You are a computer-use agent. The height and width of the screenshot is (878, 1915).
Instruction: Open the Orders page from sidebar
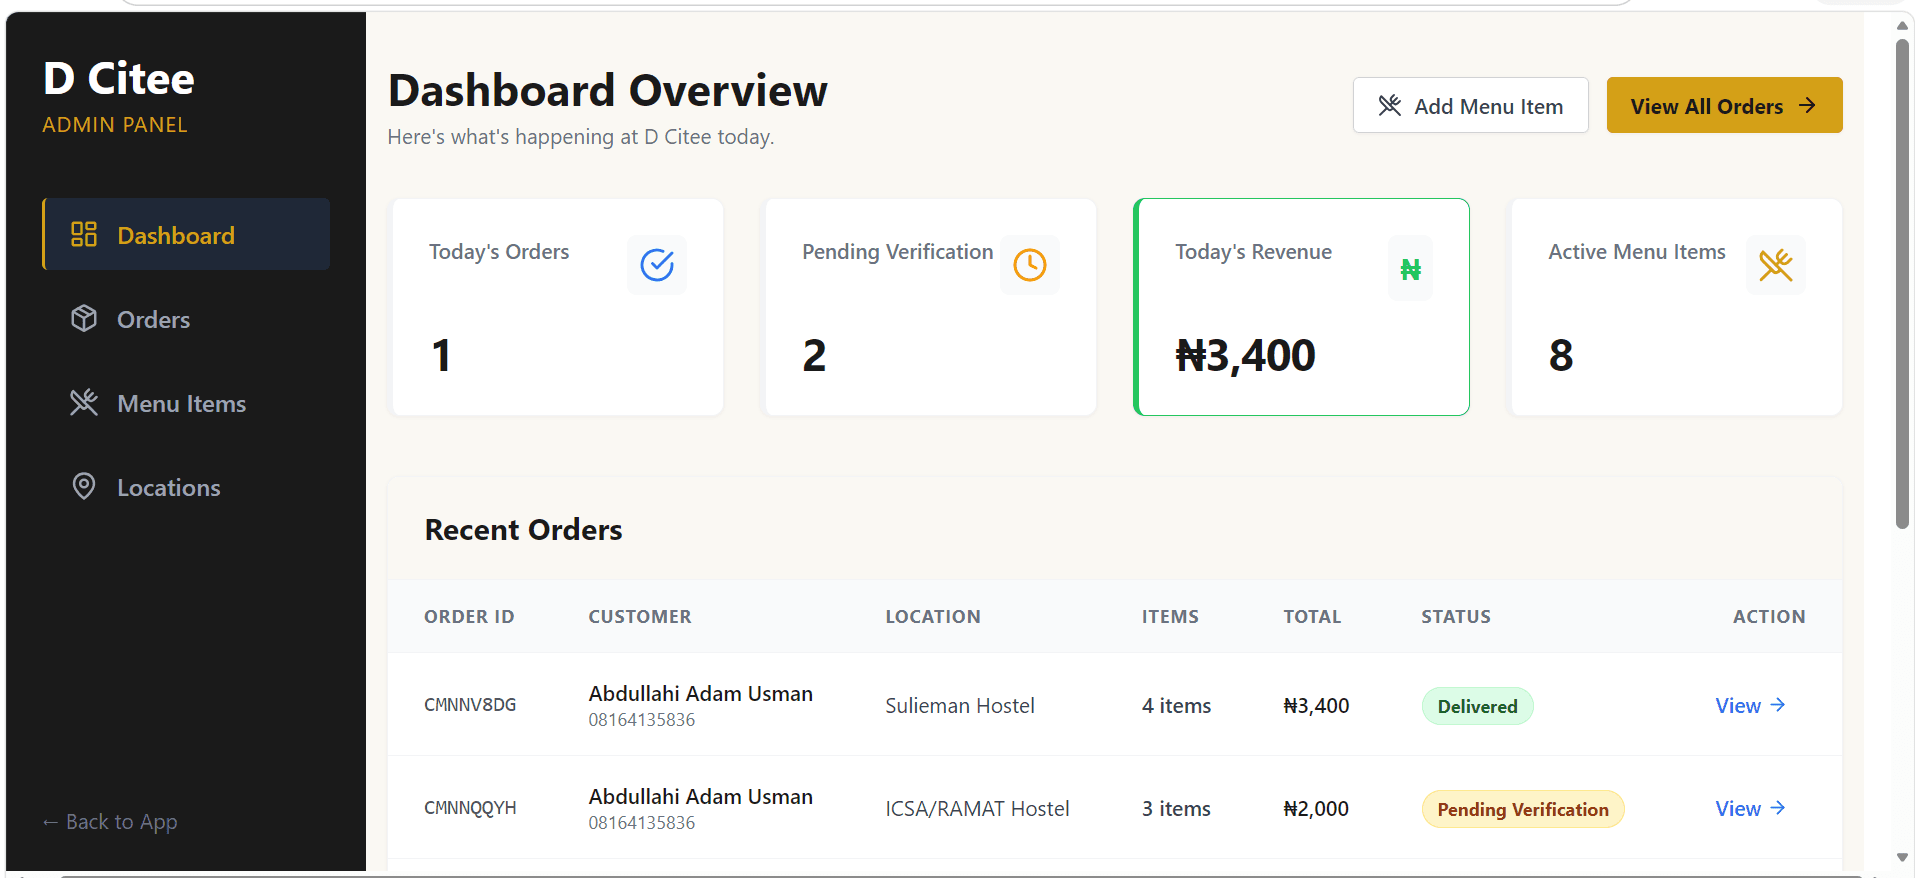tap(153, 319)
